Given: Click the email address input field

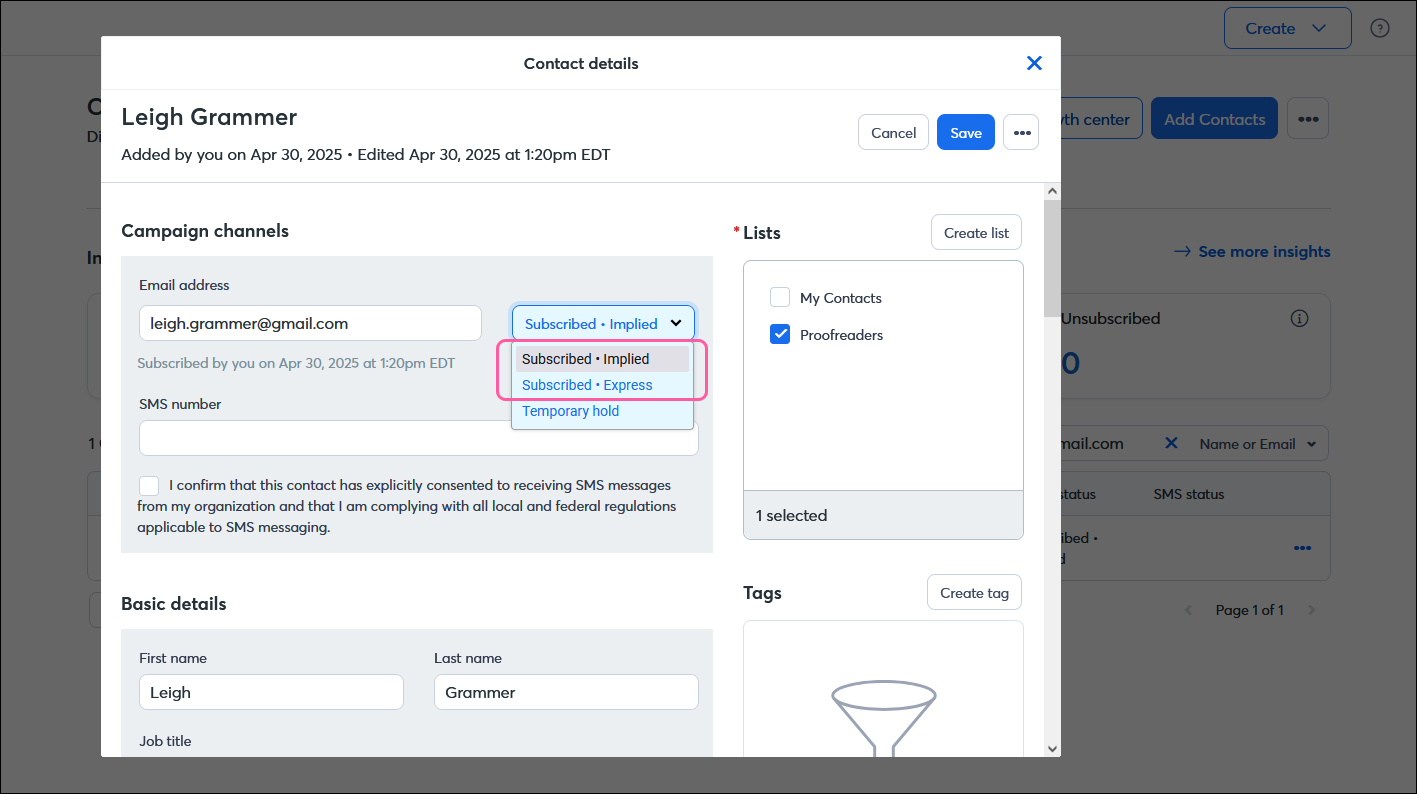Looking at the screenshot, I should [310, 323].
